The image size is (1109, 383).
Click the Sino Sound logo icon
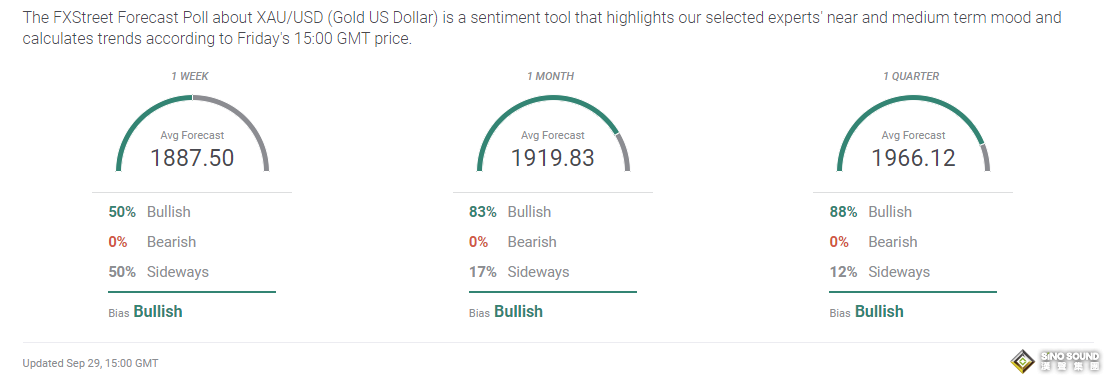1024,360
